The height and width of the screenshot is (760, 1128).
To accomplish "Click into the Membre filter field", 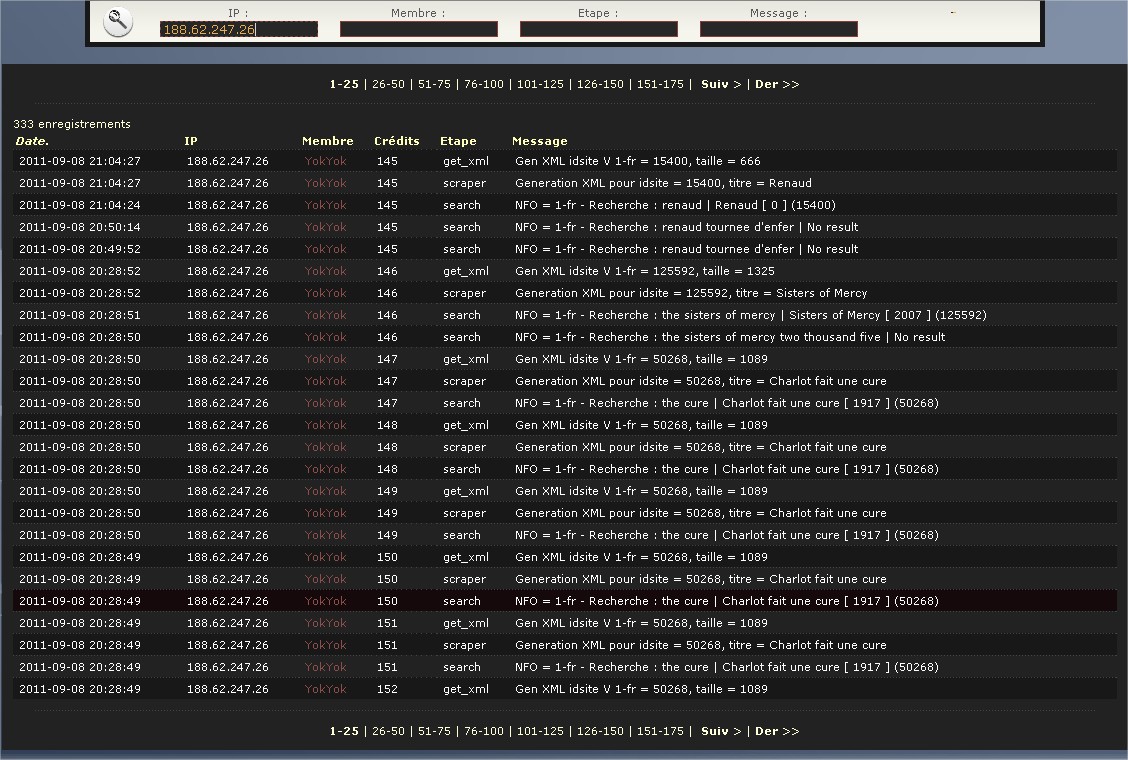I will coord(419,30).
